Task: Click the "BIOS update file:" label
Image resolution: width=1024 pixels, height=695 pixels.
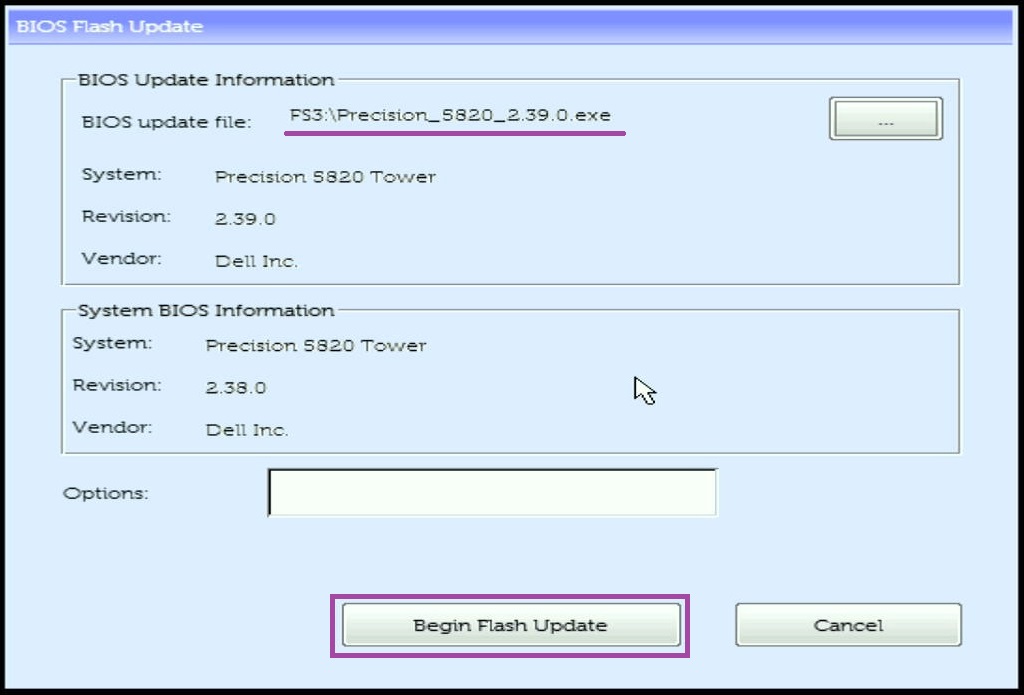Action: [x=166, y=122]
